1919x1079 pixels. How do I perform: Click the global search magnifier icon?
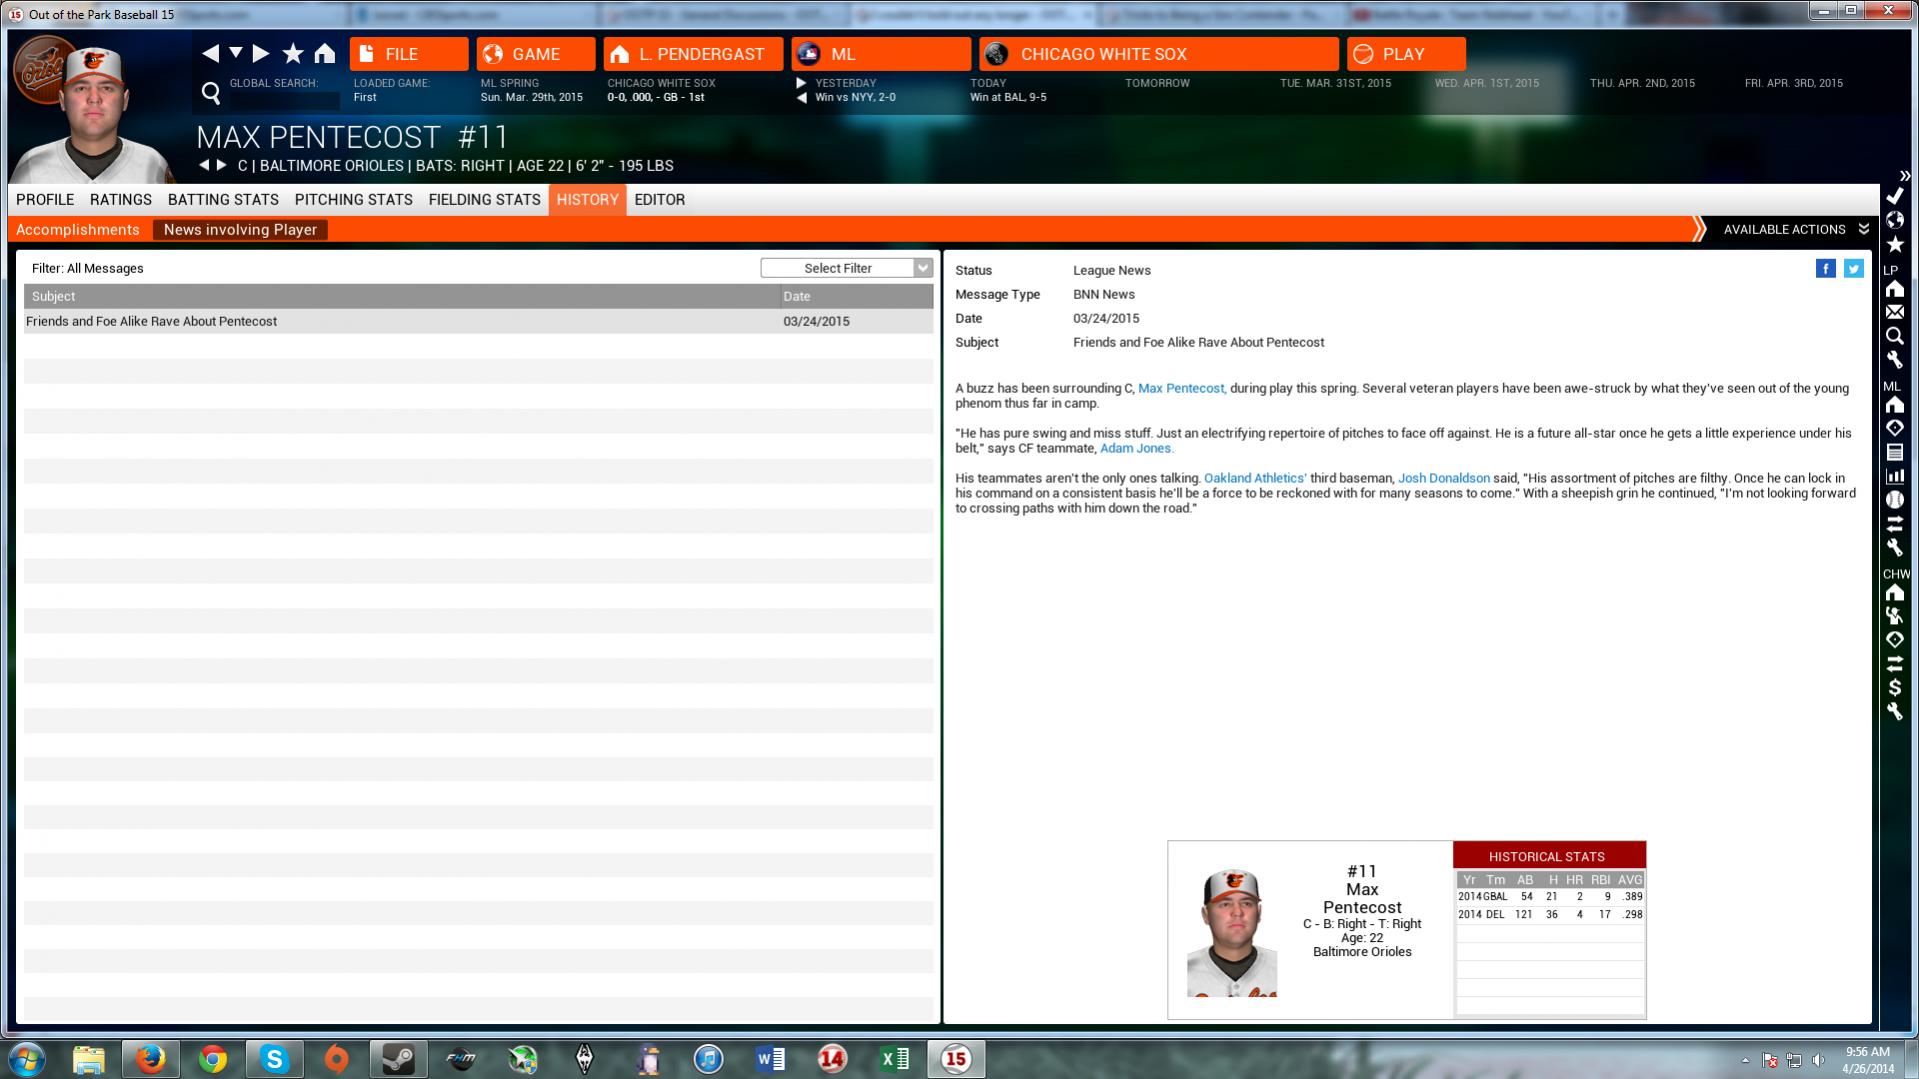click(x=211, y=93)
